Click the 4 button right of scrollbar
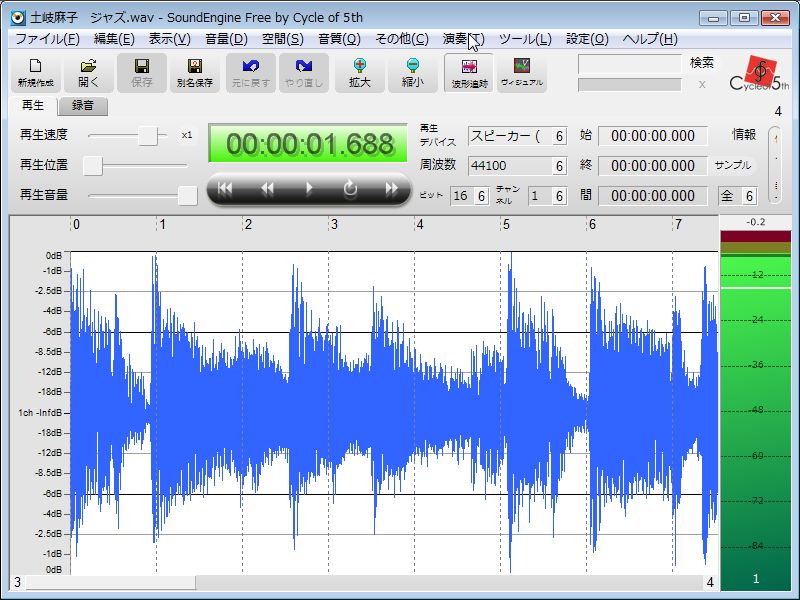 (x=710, y=583)
